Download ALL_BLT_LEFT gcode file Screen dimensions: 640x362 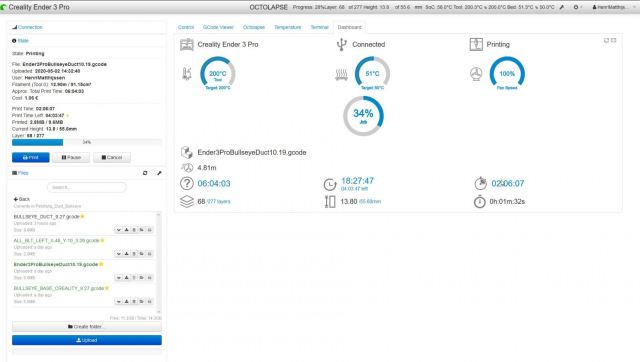tap(127, 254)
